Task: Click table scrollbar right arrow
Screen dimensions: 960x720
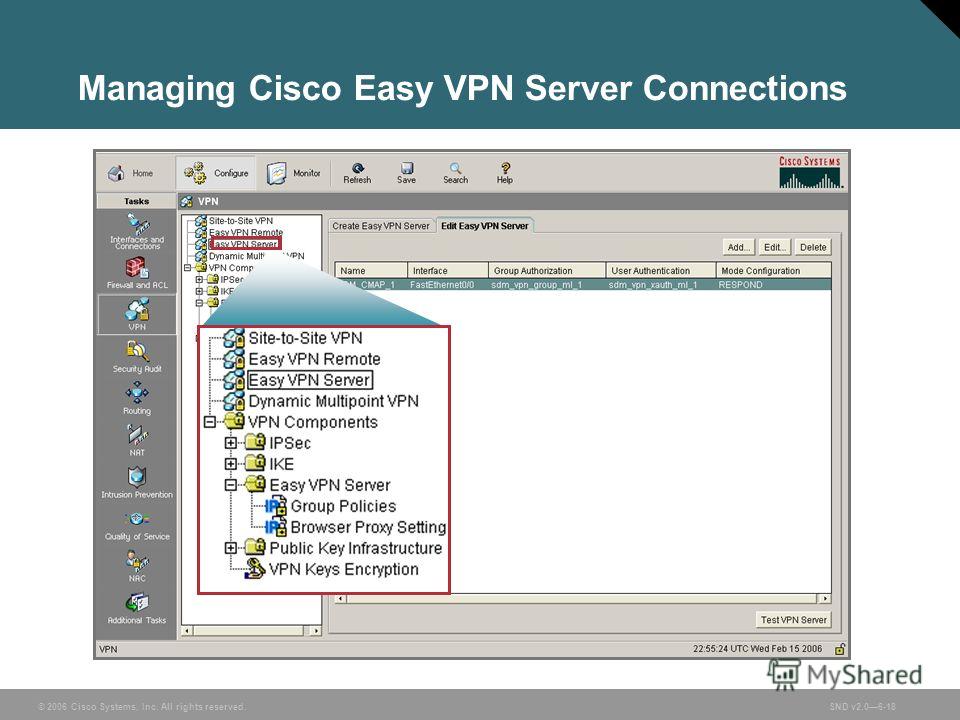Action: coord(825,599)
